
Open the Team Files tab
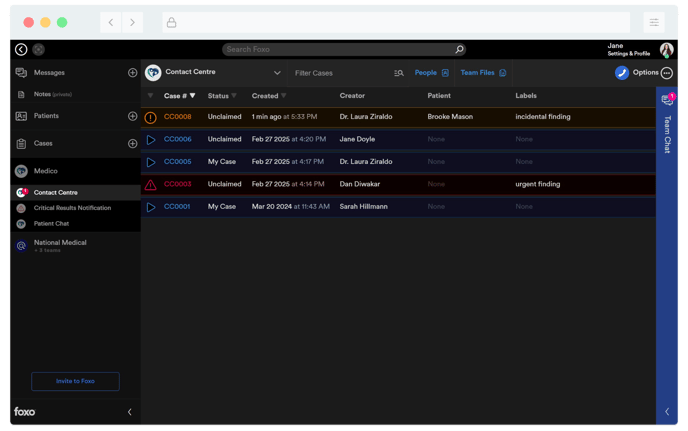click(483, 73)
